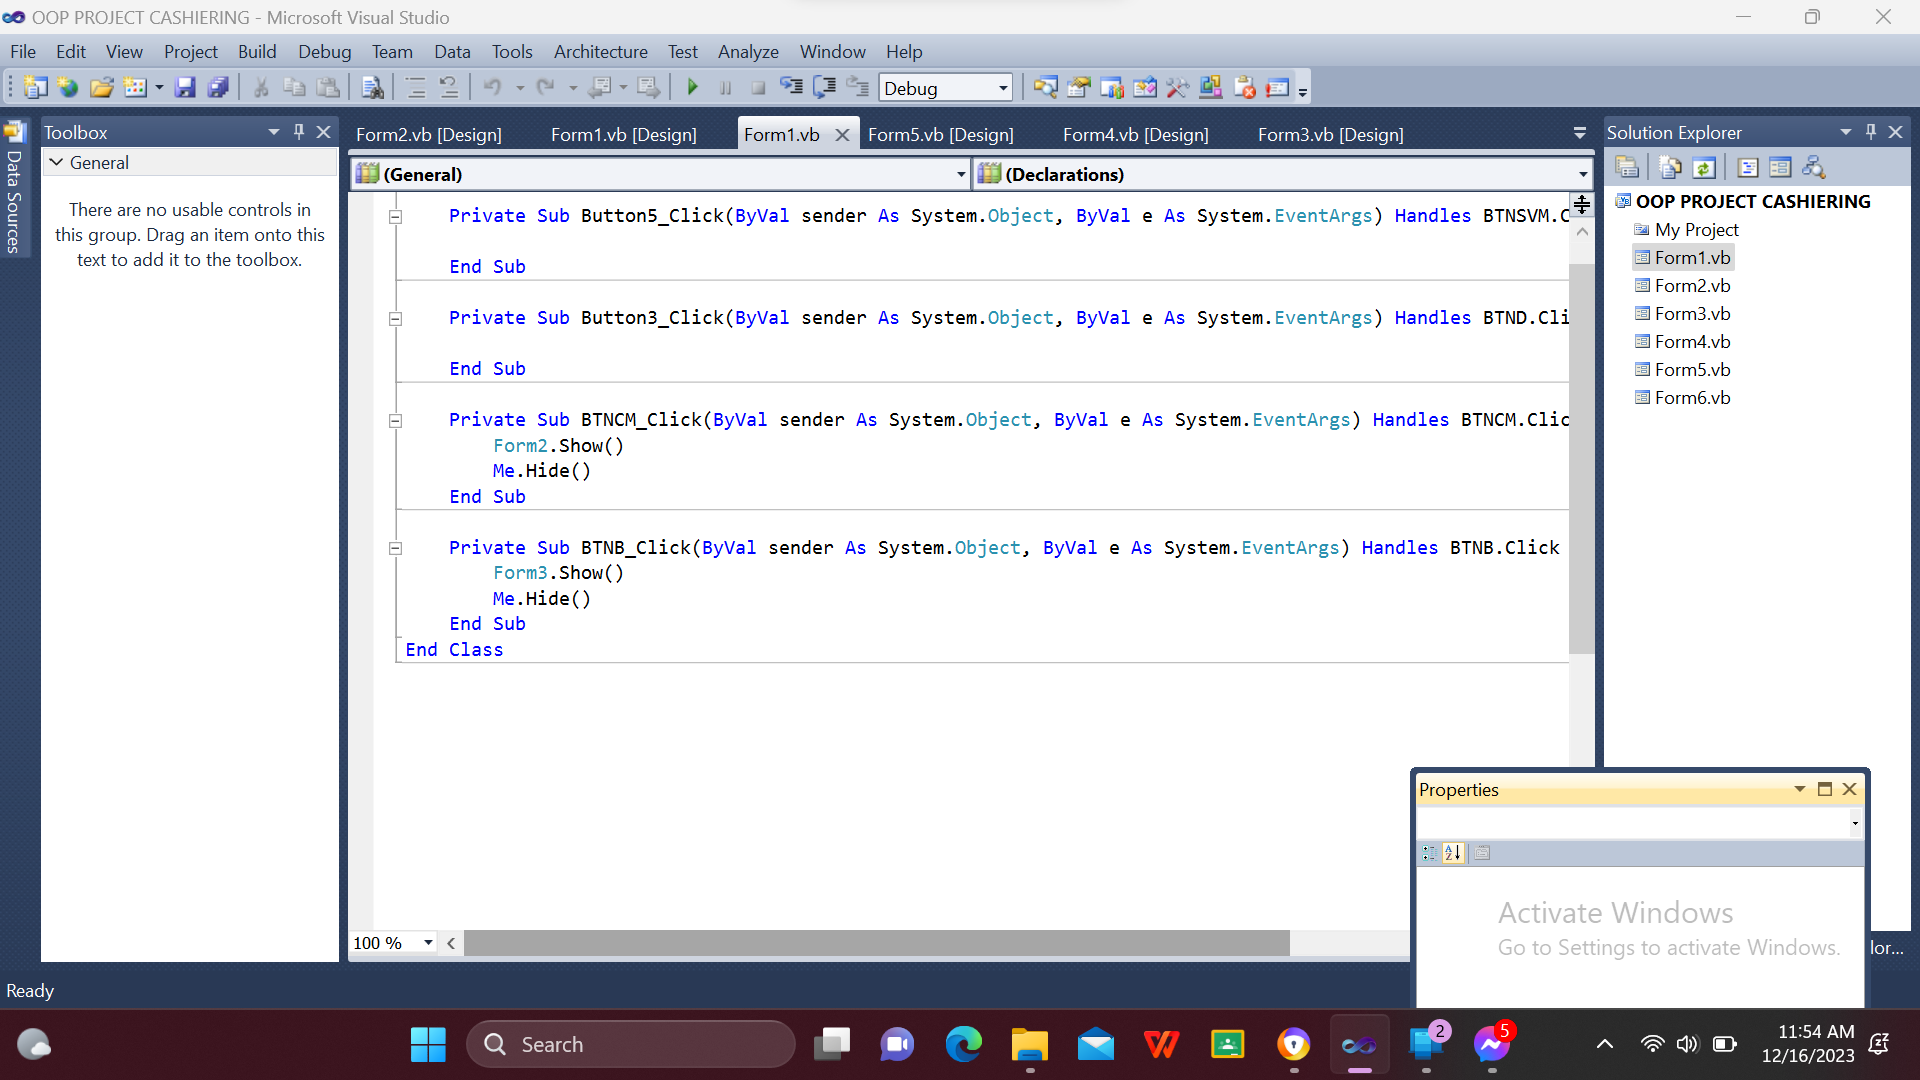
Task: Open the Build menu
Action: tap(256, 52)
